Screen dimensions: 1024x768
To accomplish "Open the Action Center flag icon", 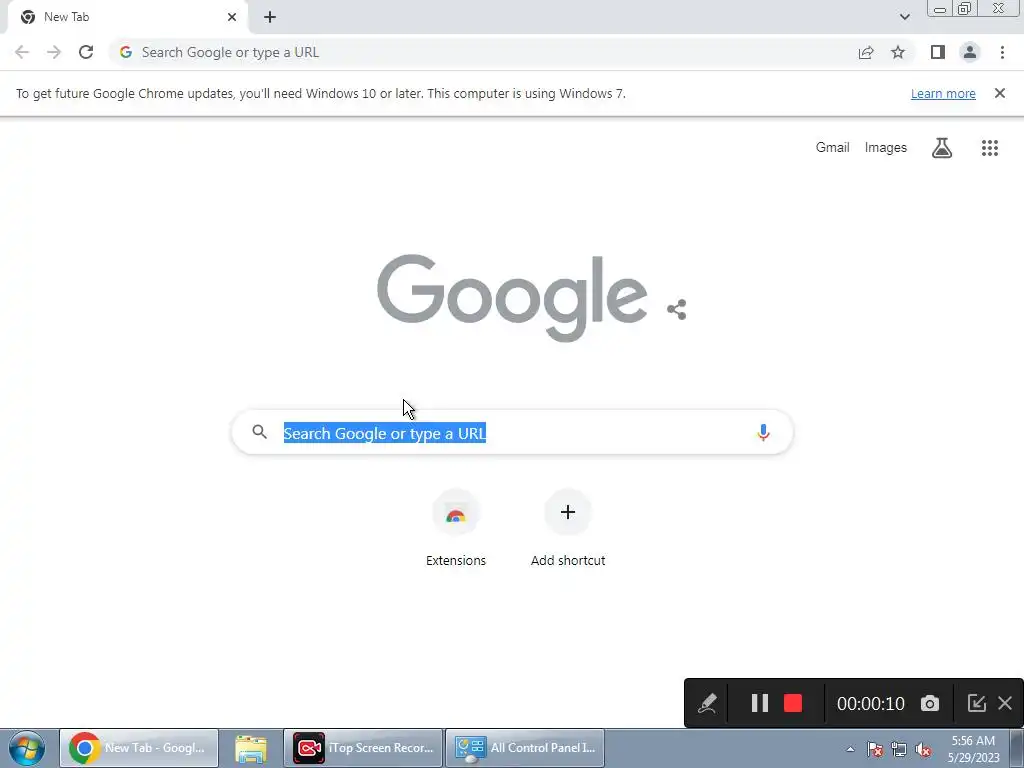I will pos(874,750).
